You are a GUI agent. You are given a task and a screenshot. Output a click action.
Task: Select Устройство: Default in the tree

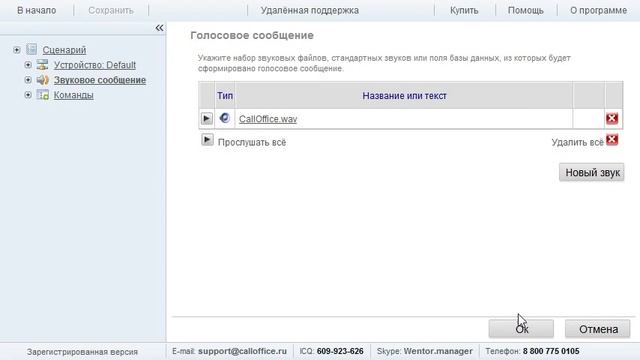pos(95,65)
